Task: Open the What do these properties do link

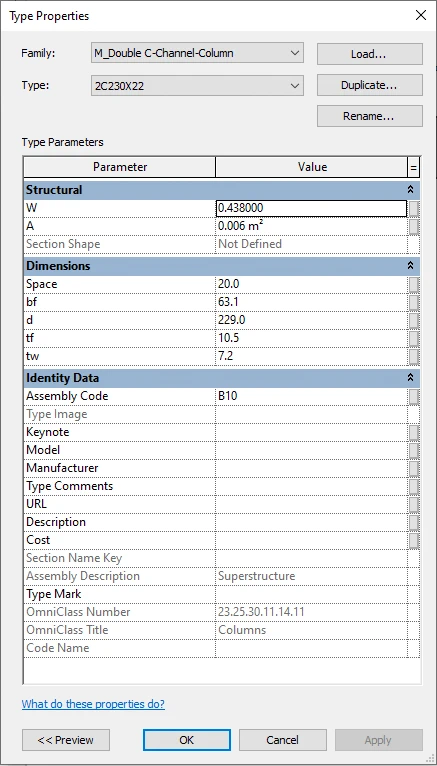Action: point(93,704)
